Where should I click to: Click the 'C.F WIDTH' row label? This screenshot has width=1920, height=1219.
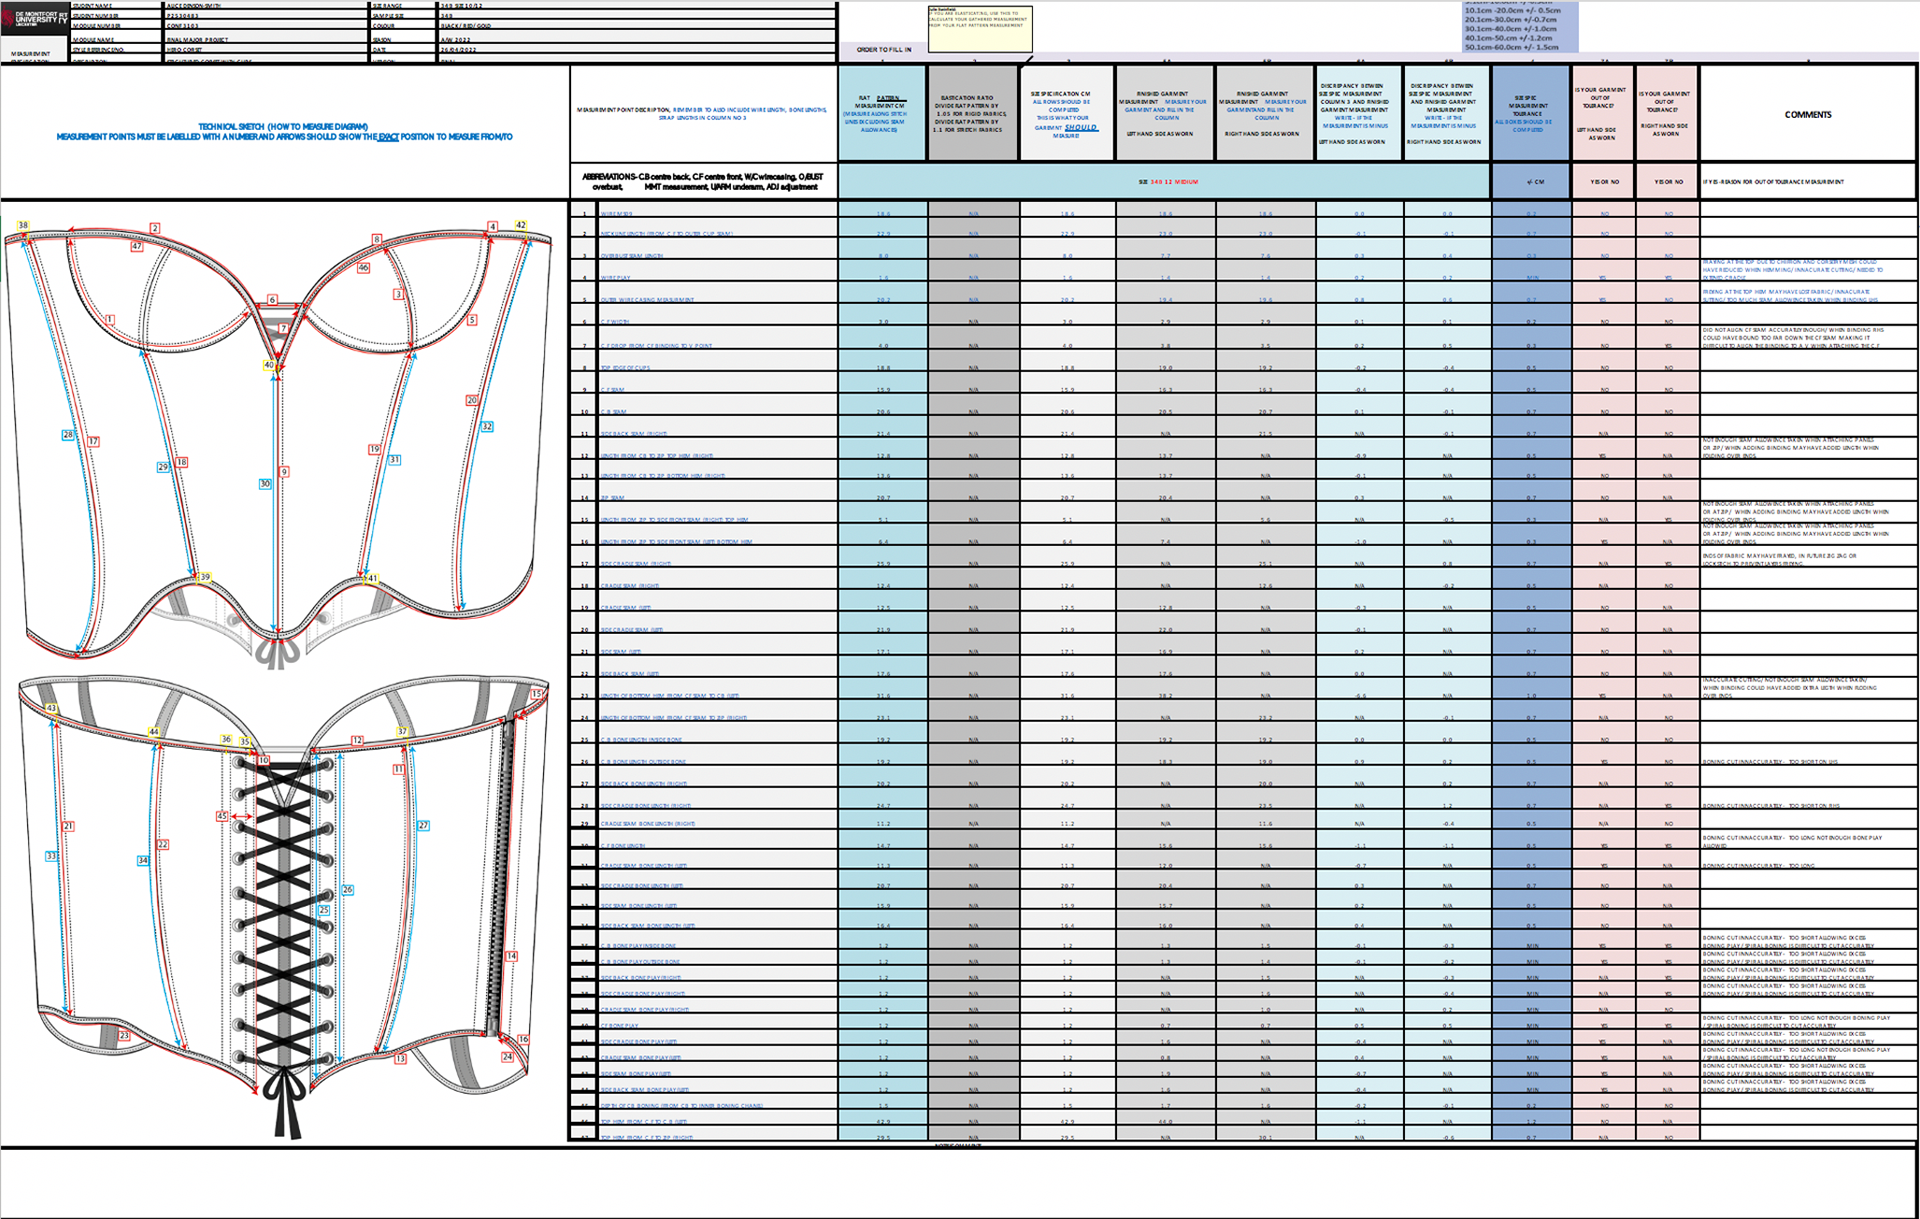614,322
